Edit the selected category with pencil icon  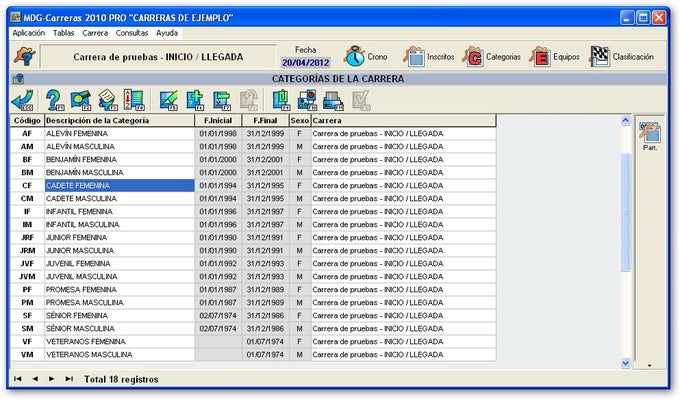(x=169, y=100)
